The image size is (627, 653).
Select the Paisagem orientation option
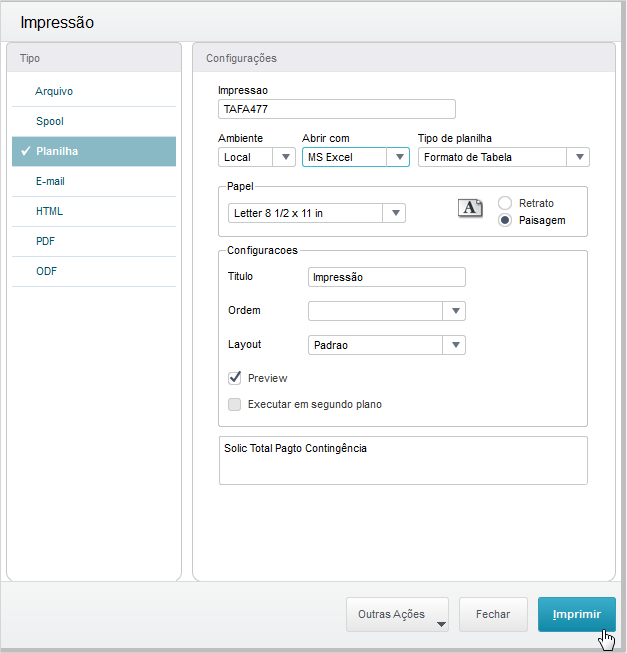(x=506, y=220)
